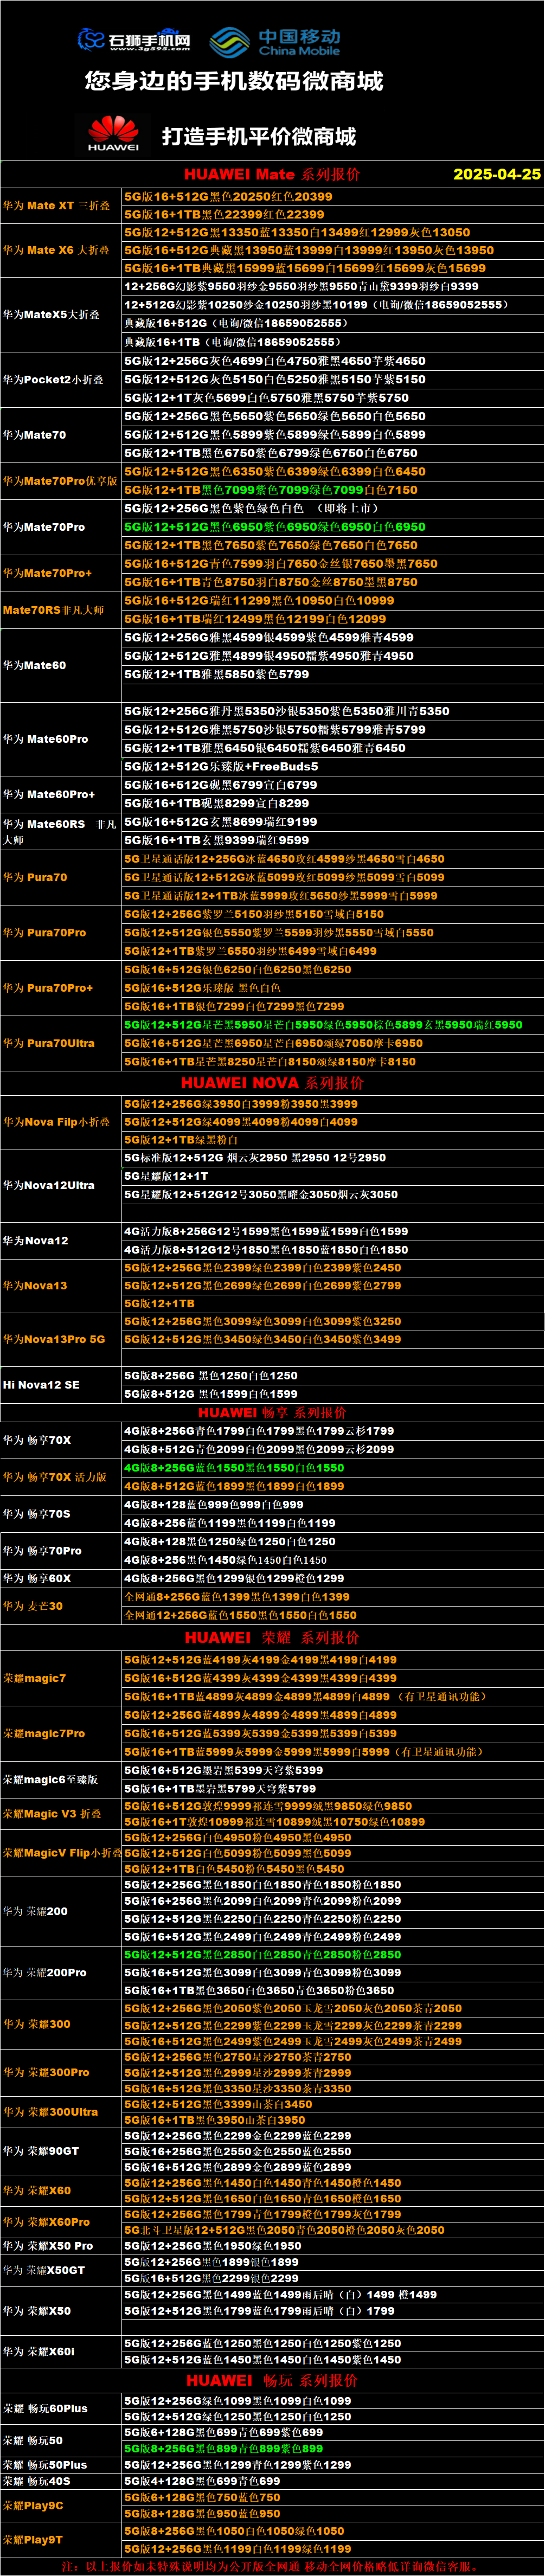Select the 荣耀magic6至臻版 model label
The image size is (545, 2576).
pos(50,1779)
